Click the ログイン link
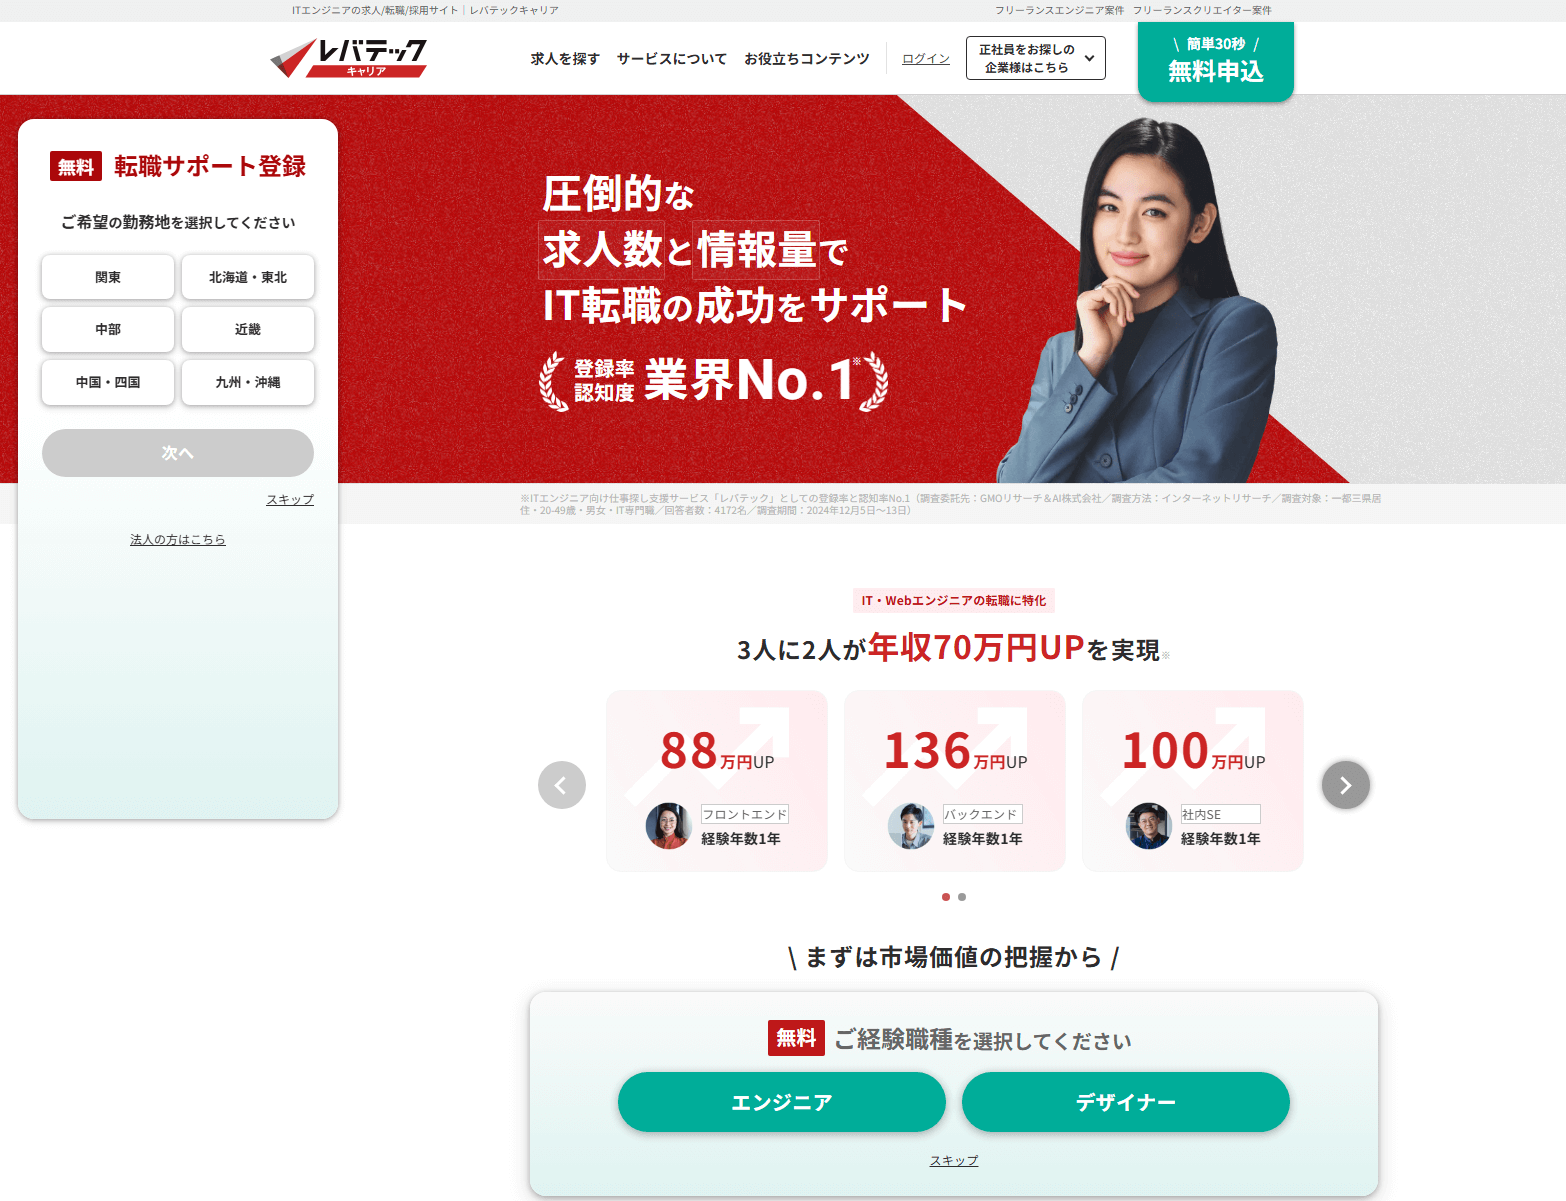Image resolution: width=1566 pixels, height=1201 pixels. point(926,59)
